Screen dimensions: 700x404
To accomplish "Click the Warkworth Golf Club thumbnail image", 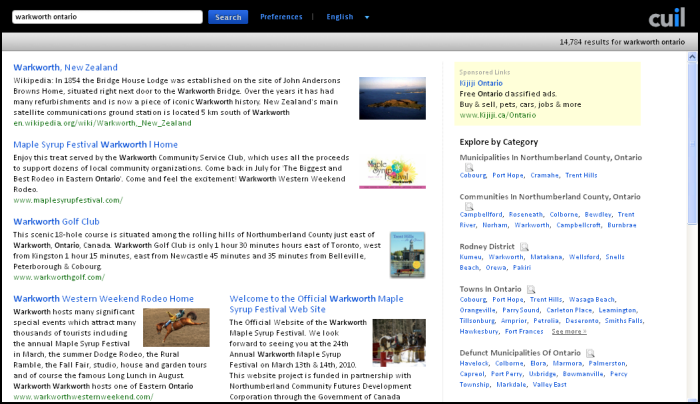I will pyautogui.click(x=407, y=254).
